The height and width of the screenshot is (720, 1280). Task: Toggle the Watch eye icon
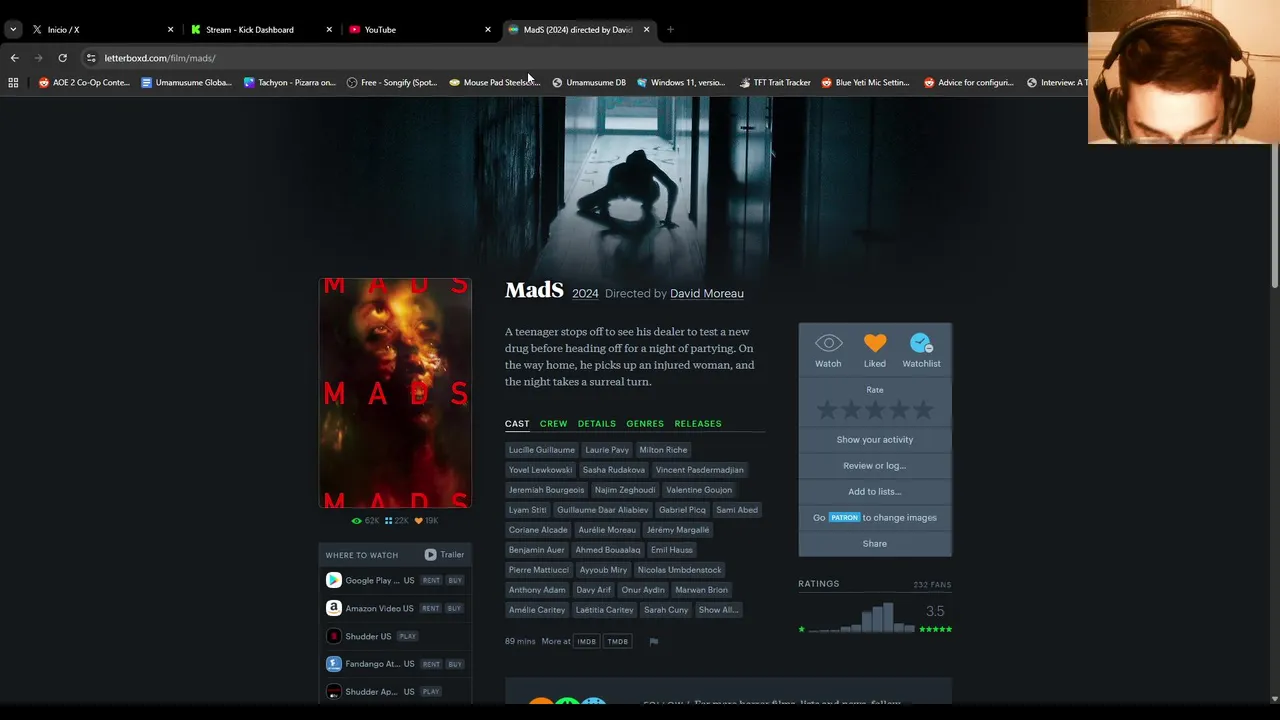pos(828,343)
